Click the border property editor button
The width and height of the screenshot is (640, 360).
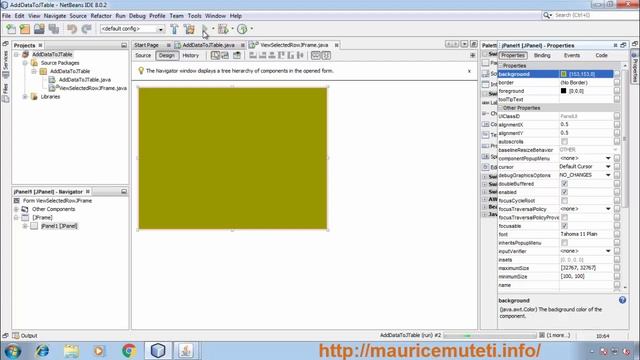point(617,82)
